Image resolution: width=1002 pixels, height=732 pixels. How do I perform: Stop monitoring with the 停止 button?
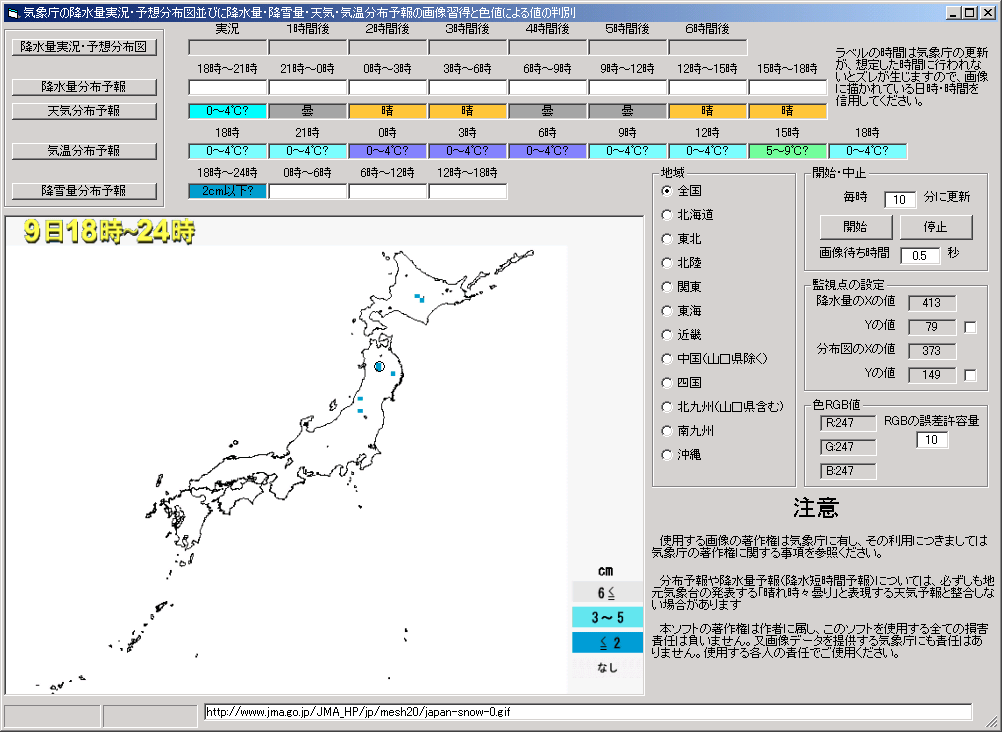pyautogui.click(x=936, y=226)
